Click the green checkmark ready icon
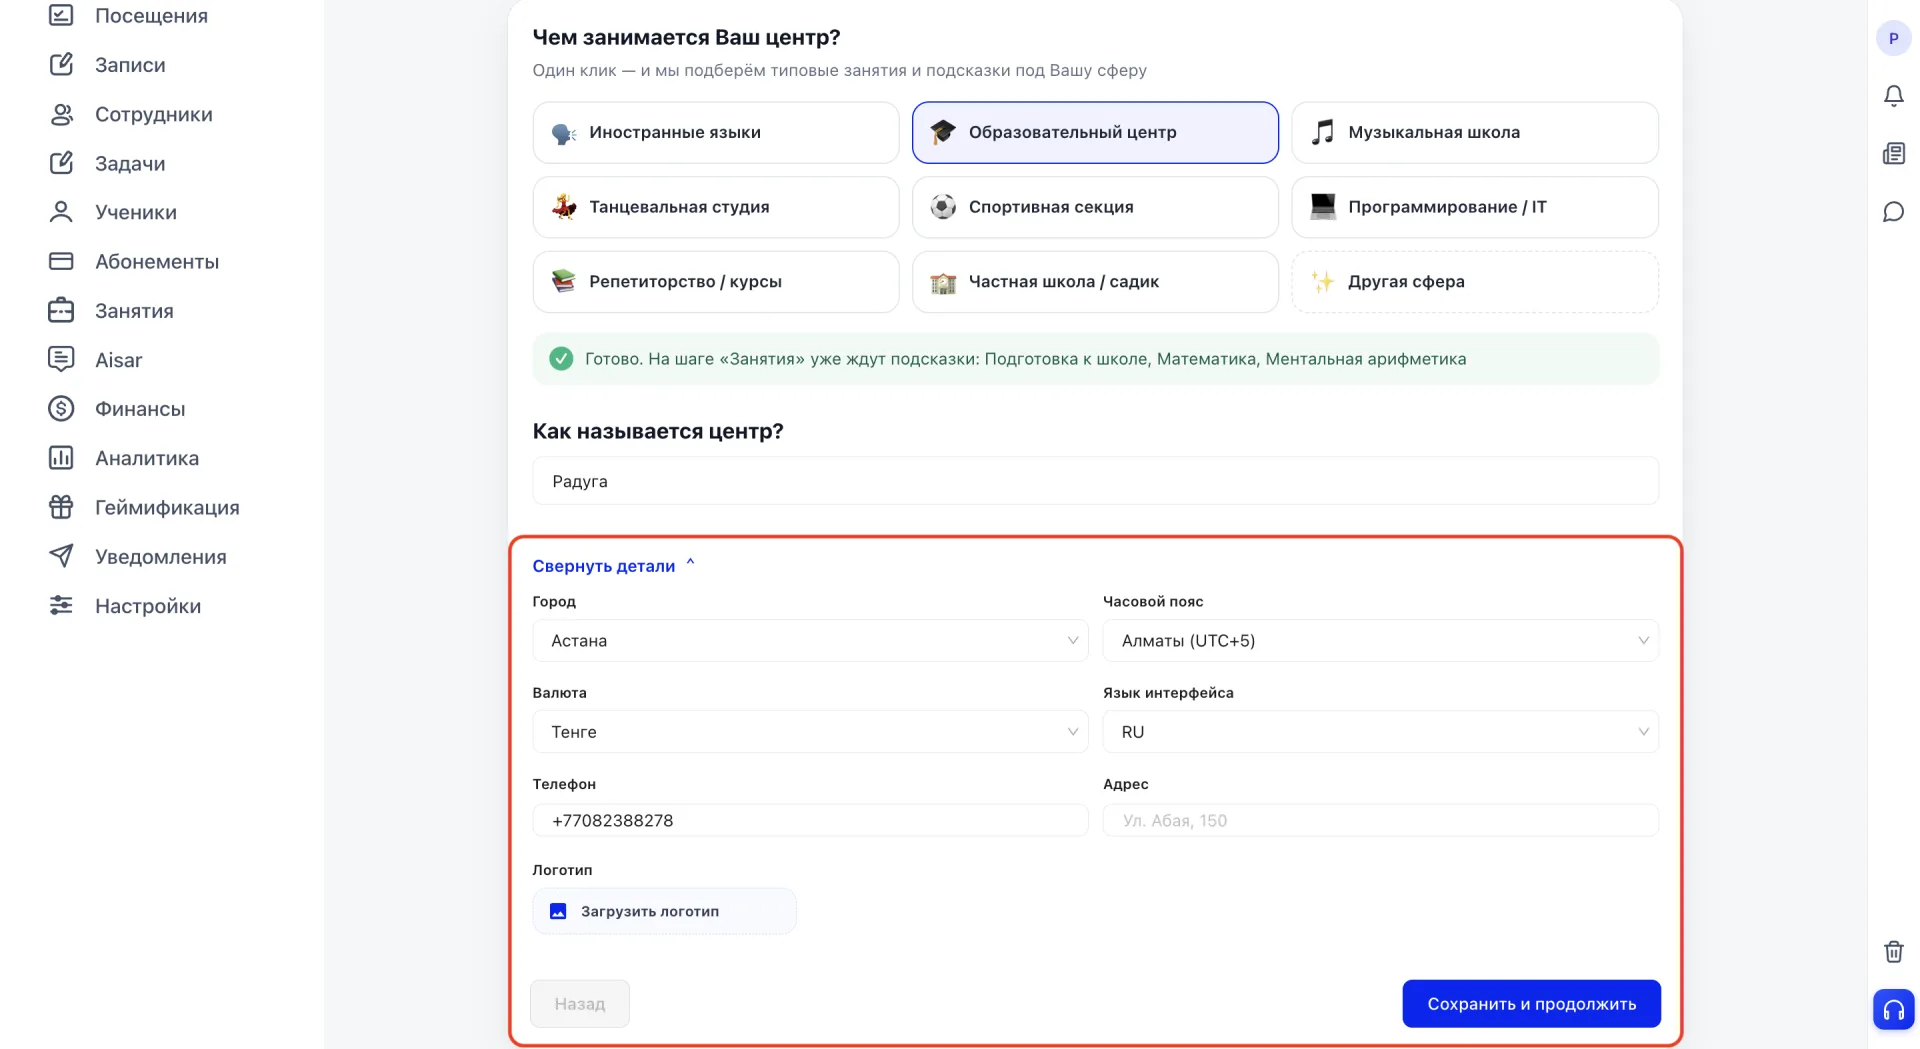Viewport: 1920px width, 1049px height. point(561,359)
